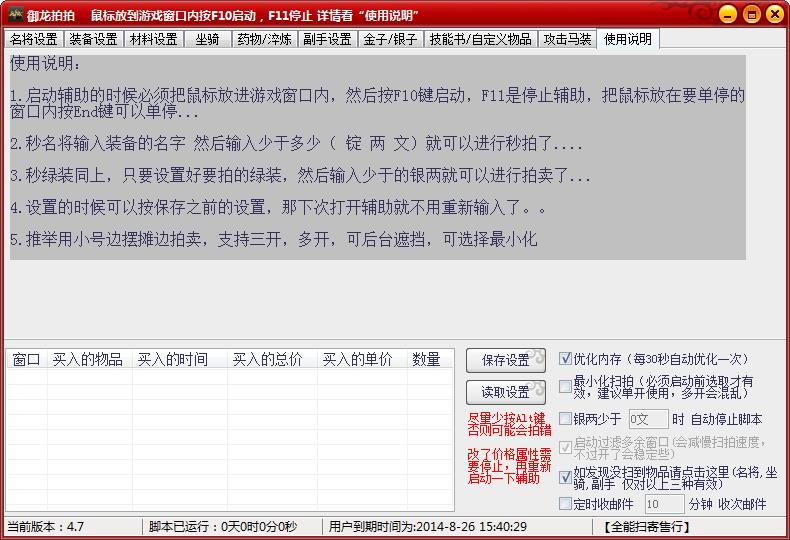Open the 金子/银子 tab
The image size is (790, 540).
click(390, 39)
